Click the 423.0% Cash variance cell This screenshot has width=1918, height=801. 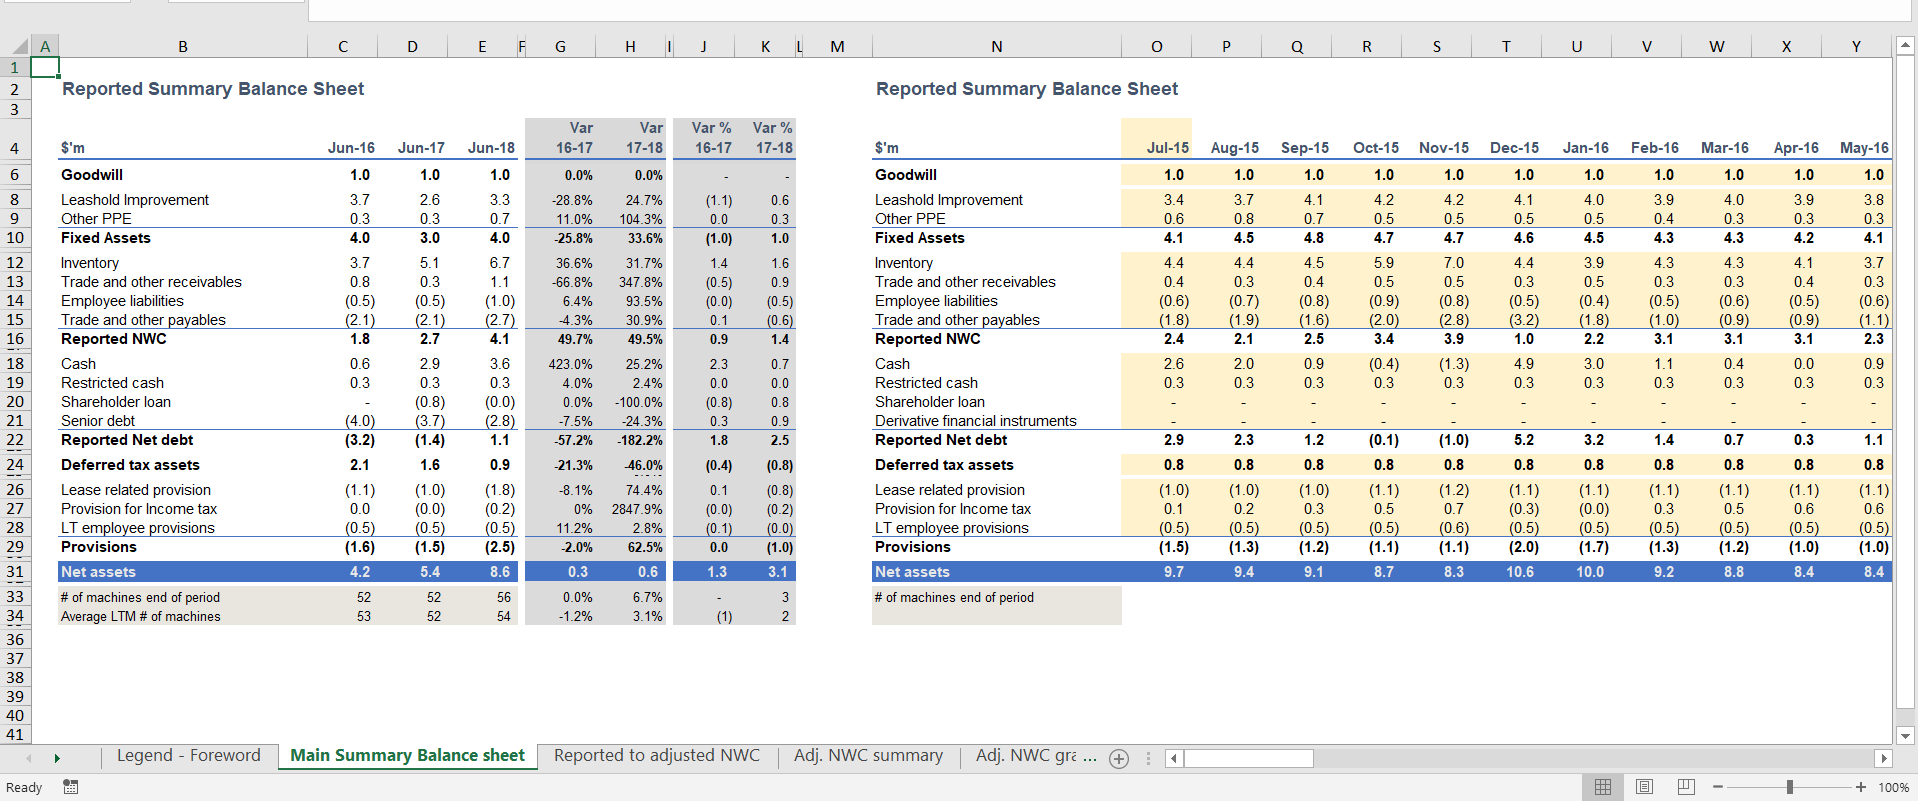pos(570,364)
